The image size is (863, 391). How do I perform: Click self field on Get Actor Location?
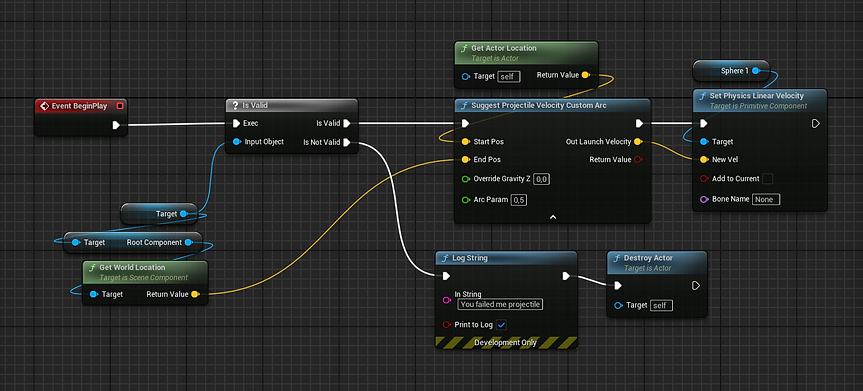point(509,77)
